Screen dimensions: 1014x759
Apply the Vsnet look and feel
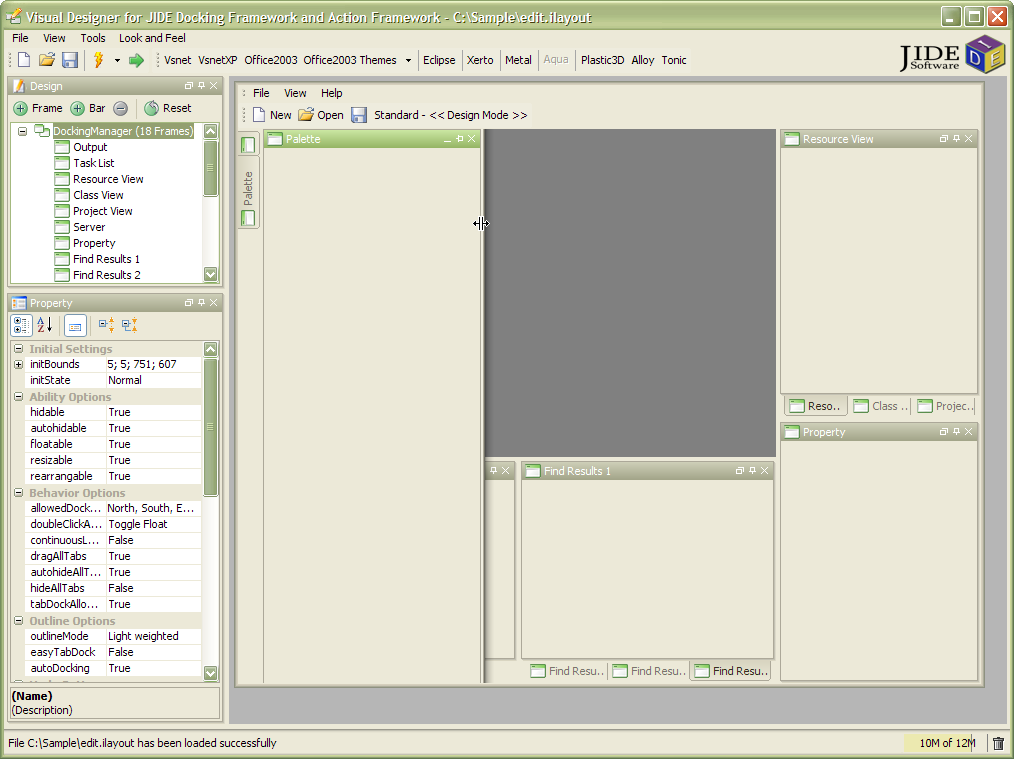point(177,60)
